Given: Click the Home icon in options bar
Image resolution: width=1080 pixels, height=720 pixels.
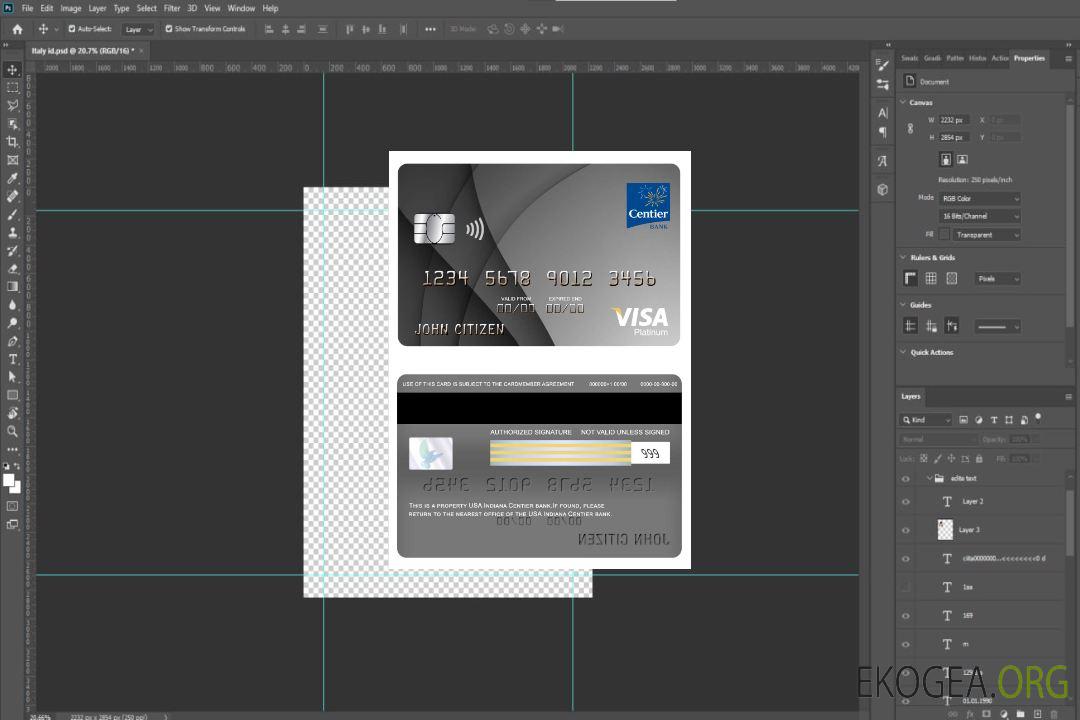Looking at the screenshot, I should pyautogui.click(x=17, y=29).
